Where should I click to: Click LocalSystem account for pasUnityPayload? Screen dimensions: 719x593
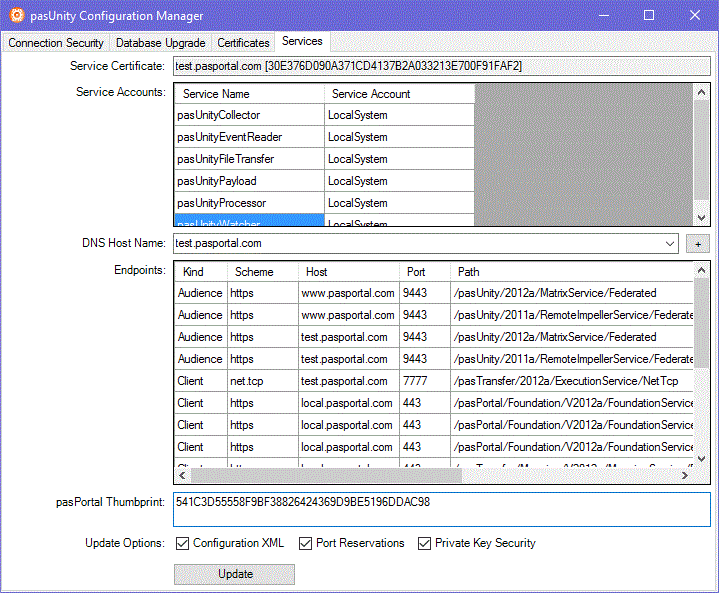pyautogui.click(x=399, y=181)
